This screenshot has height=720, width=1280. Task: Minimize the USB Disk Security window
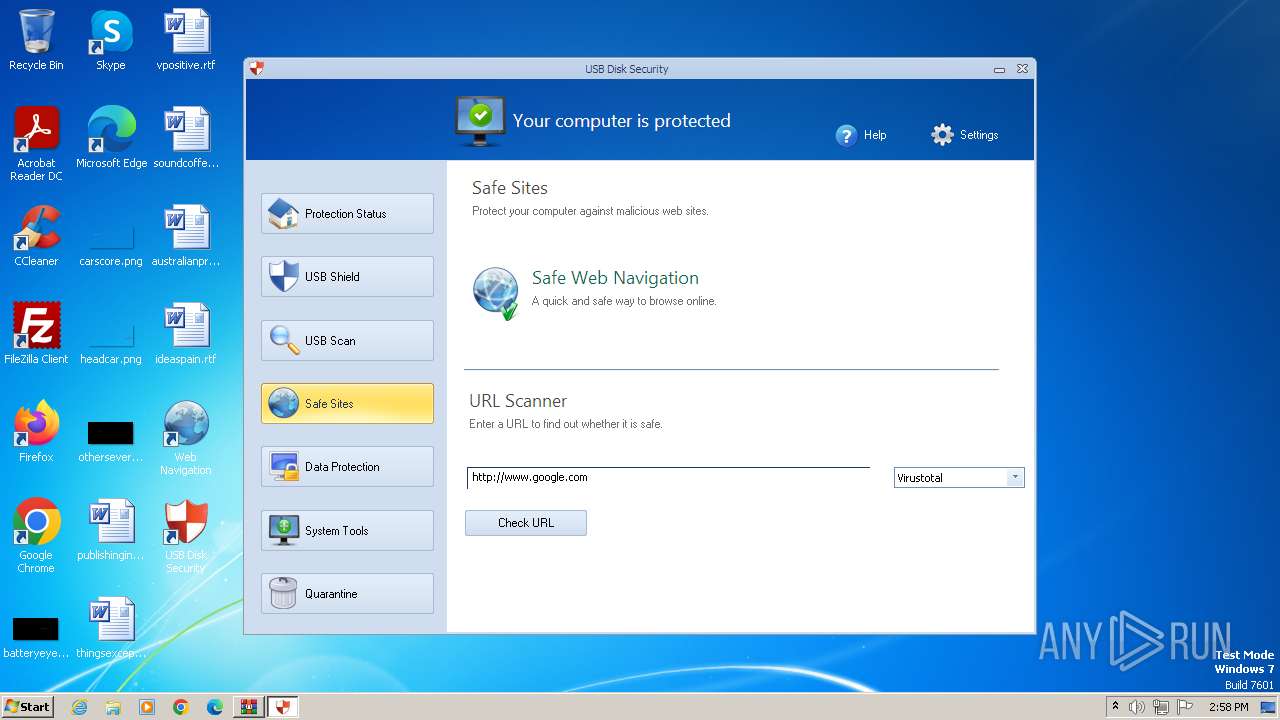[x=999, y=70]
